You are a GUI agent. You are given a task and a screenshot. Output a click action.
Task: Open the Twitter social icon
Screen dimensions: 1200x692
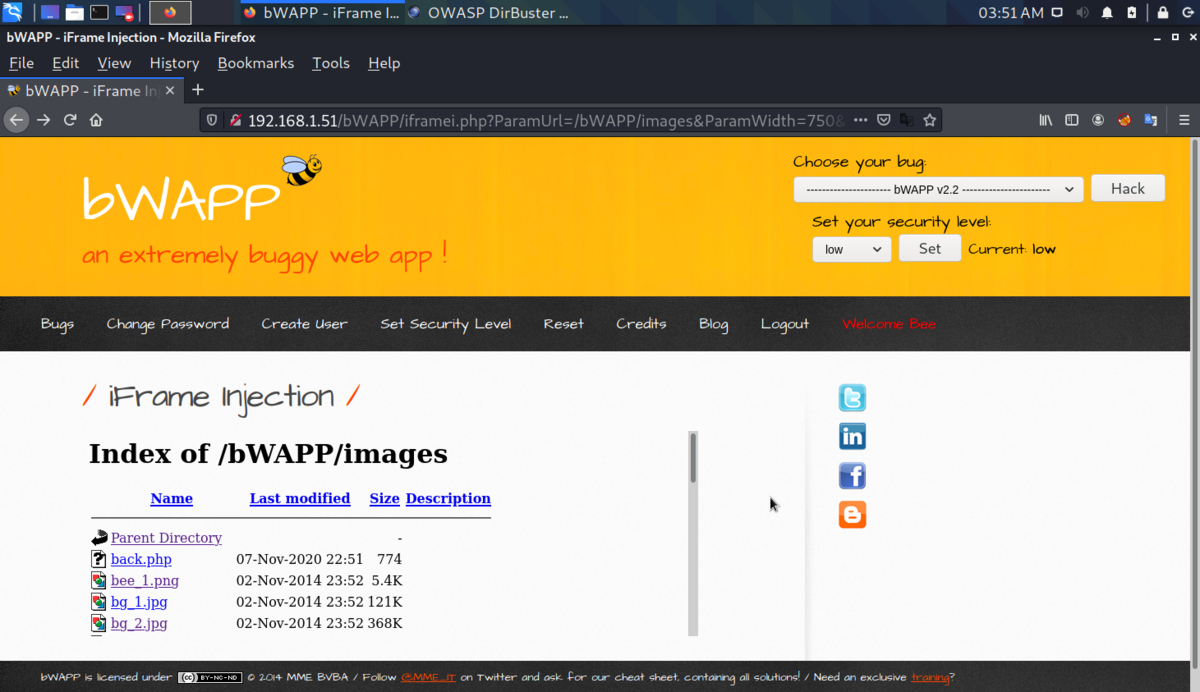852,398
